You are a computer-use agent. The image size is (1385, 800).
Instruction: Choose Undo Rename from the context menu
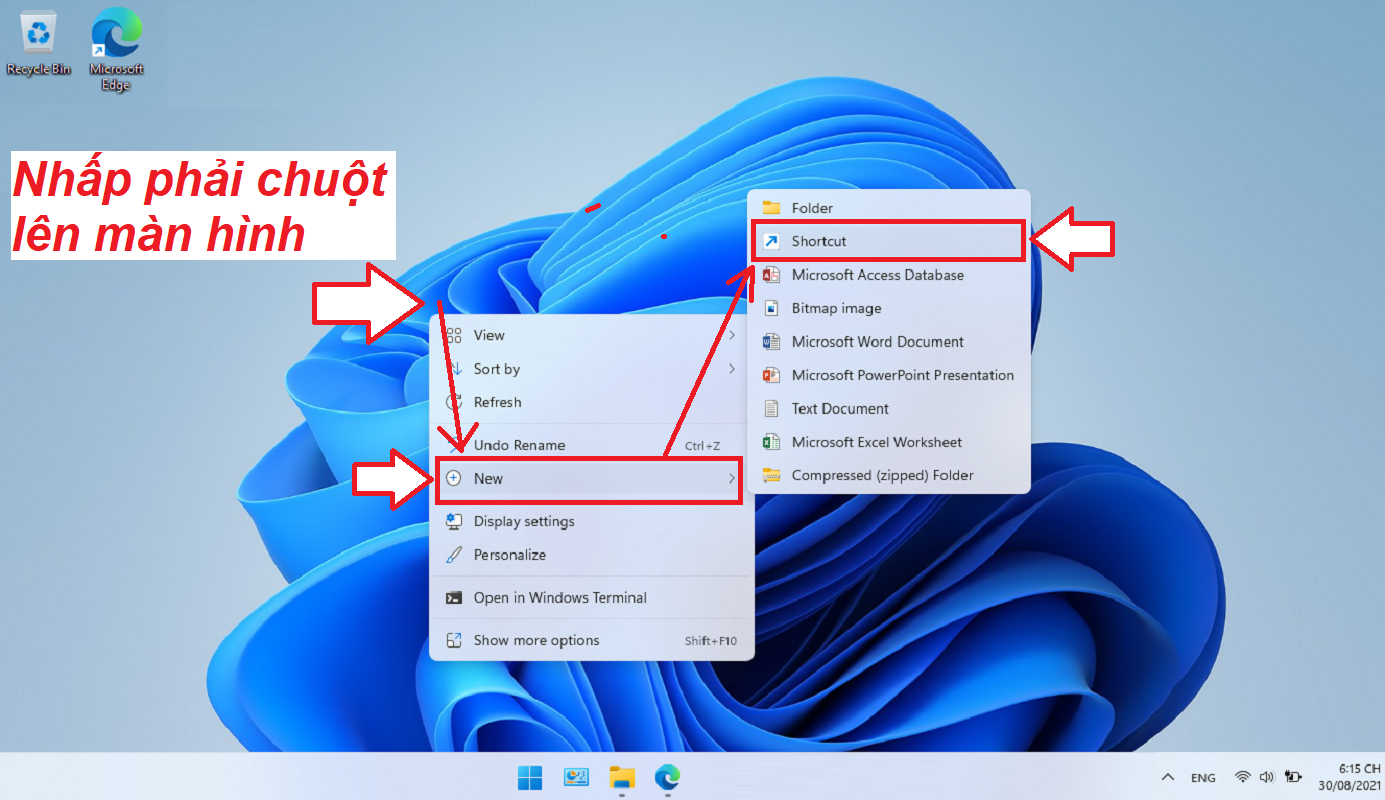click(x=592, y=445)
